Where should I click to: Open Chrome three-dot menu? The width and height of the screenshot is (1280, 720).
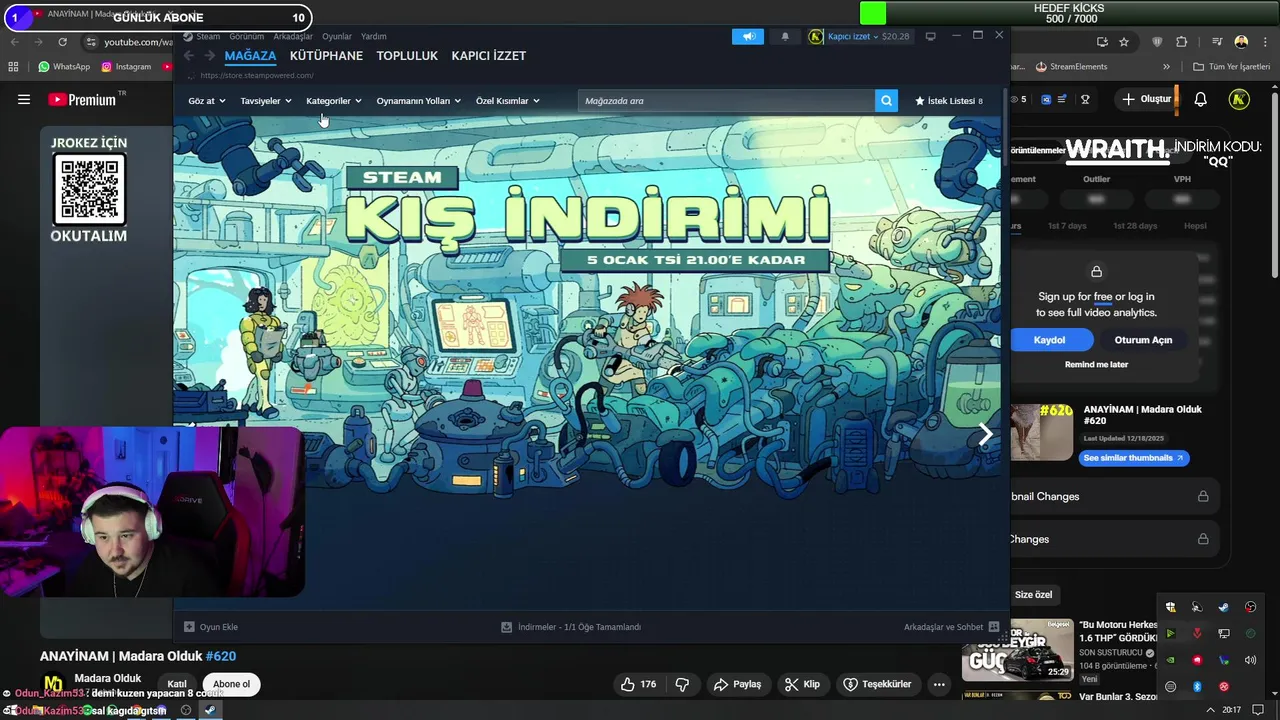(x=1266, y=42)
